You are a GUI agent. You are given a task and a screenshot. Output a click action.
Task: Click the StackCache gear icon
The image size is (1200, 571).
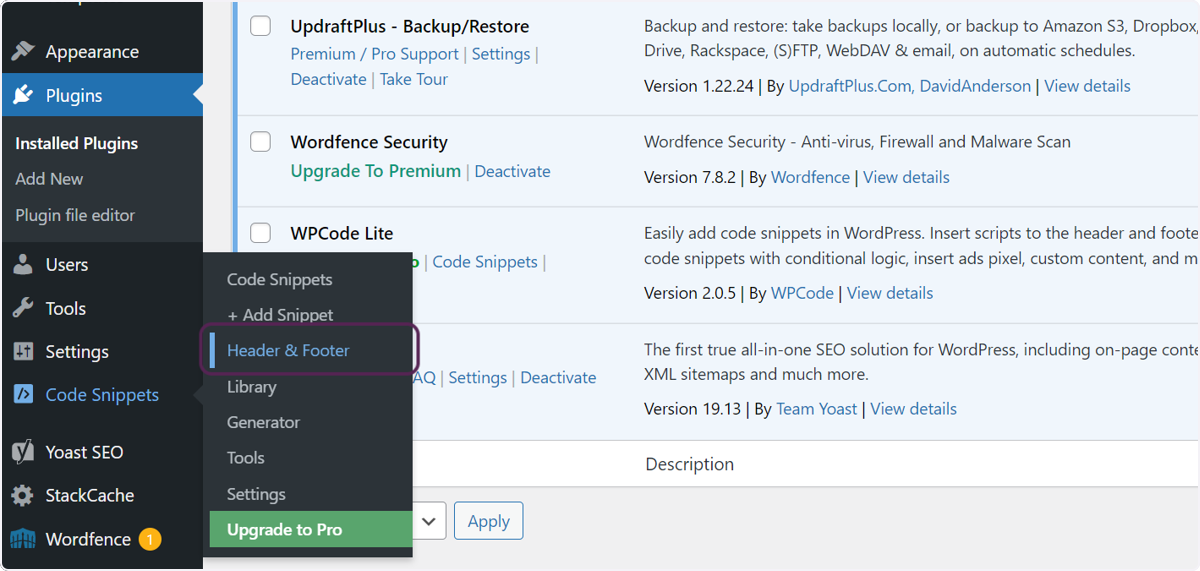(24, 495)
